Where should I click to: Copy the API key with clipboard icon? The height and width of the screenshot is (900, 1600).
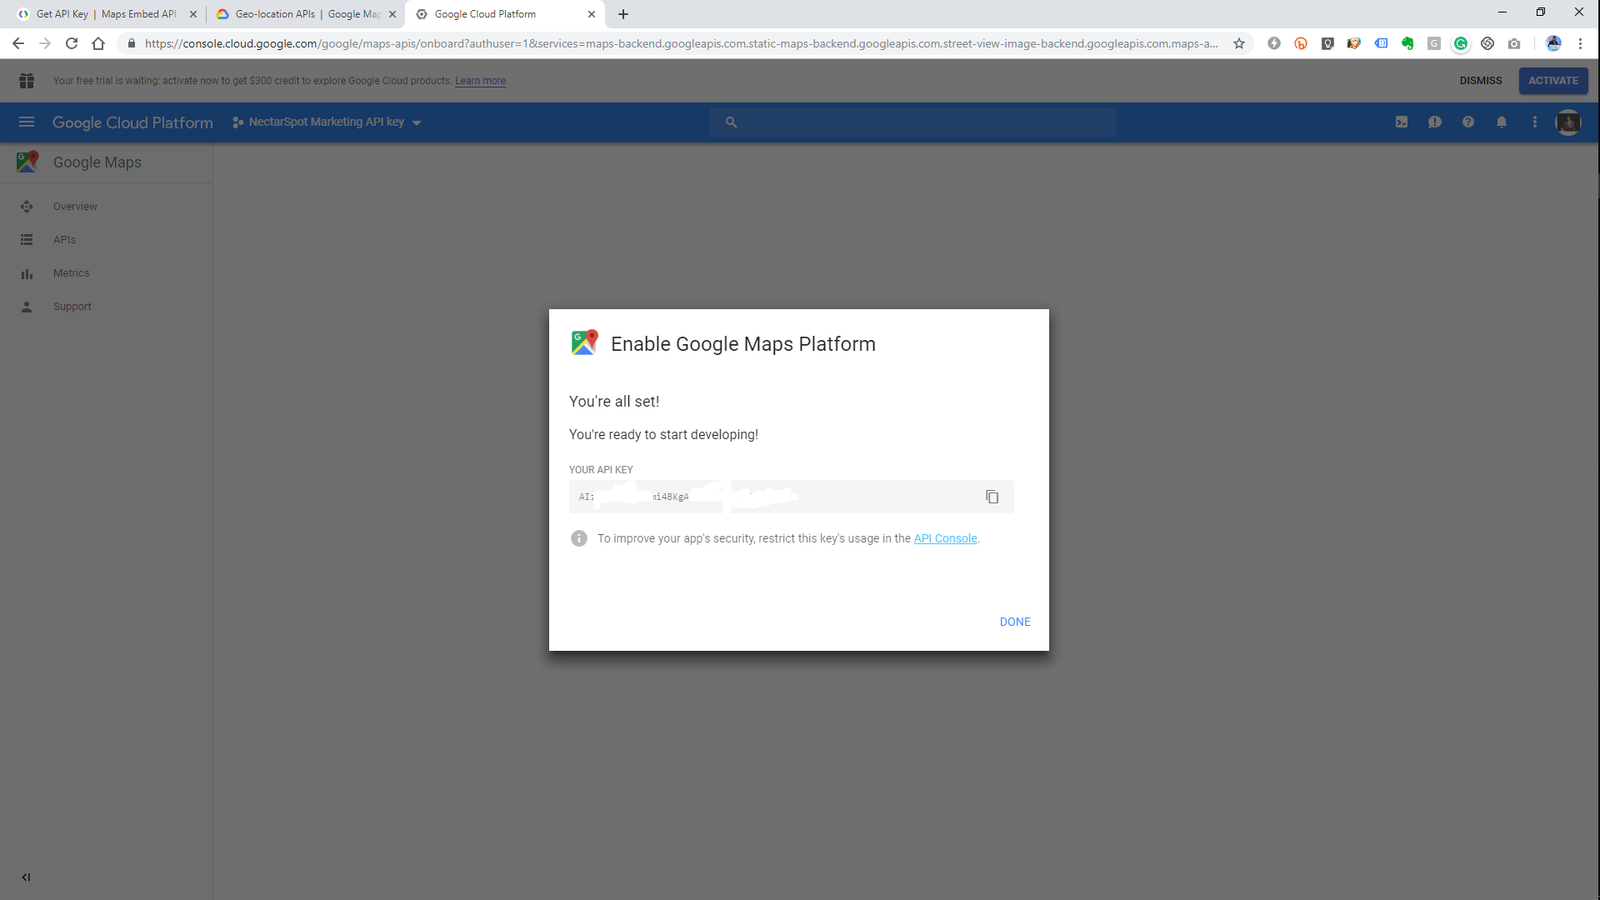pos(991,497)
